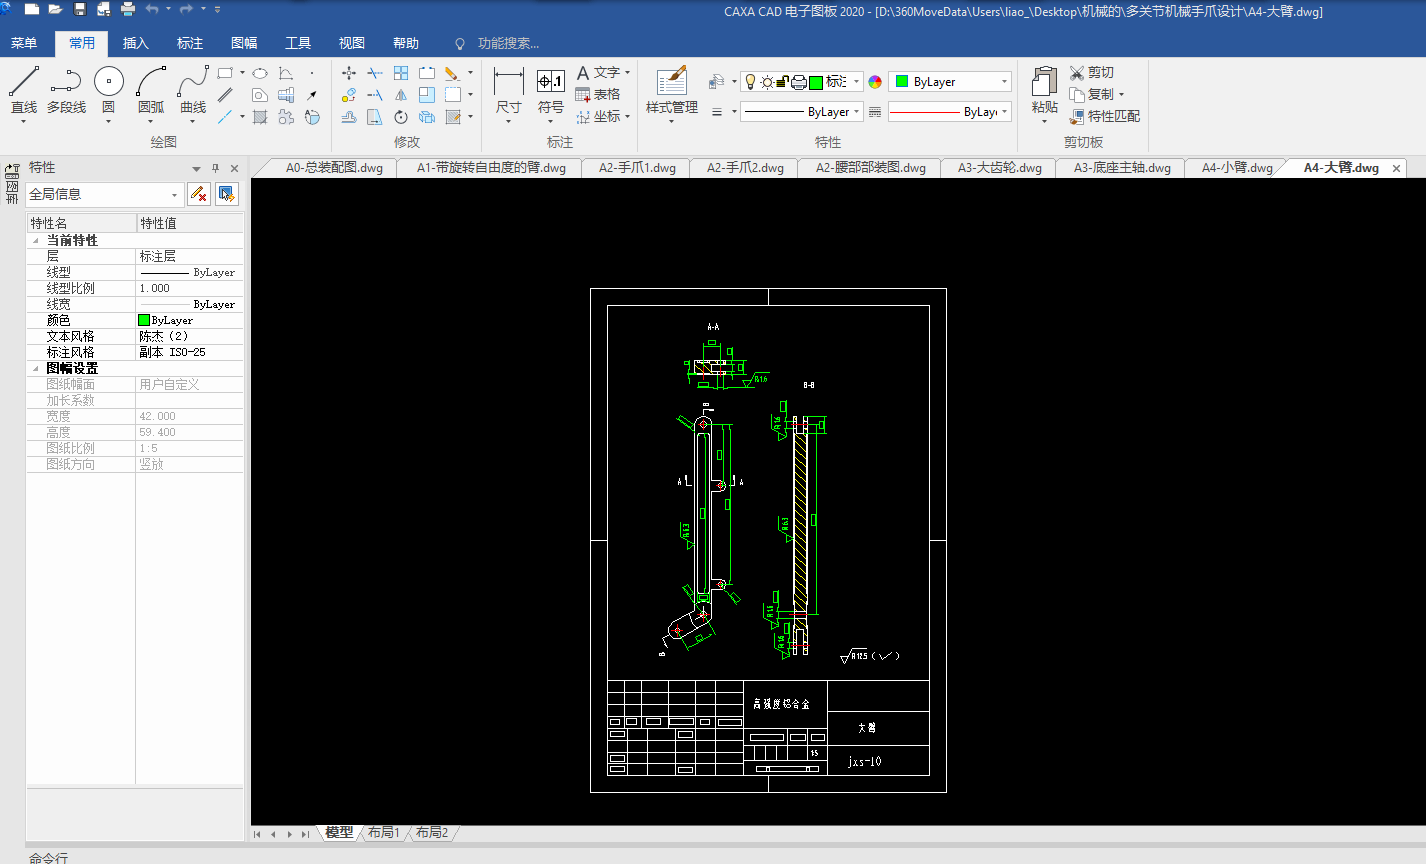
Task: Open the color wheel picker icon
Action: point(875,82)
